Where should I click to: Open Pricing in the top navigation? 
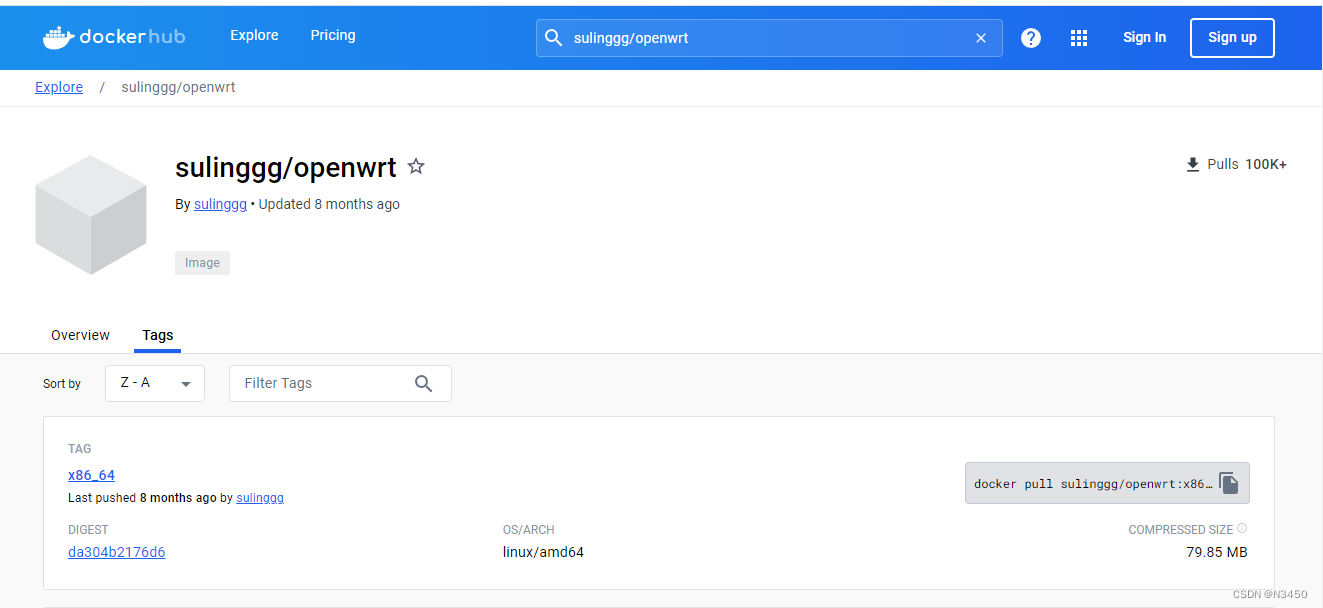click(333, 35)
